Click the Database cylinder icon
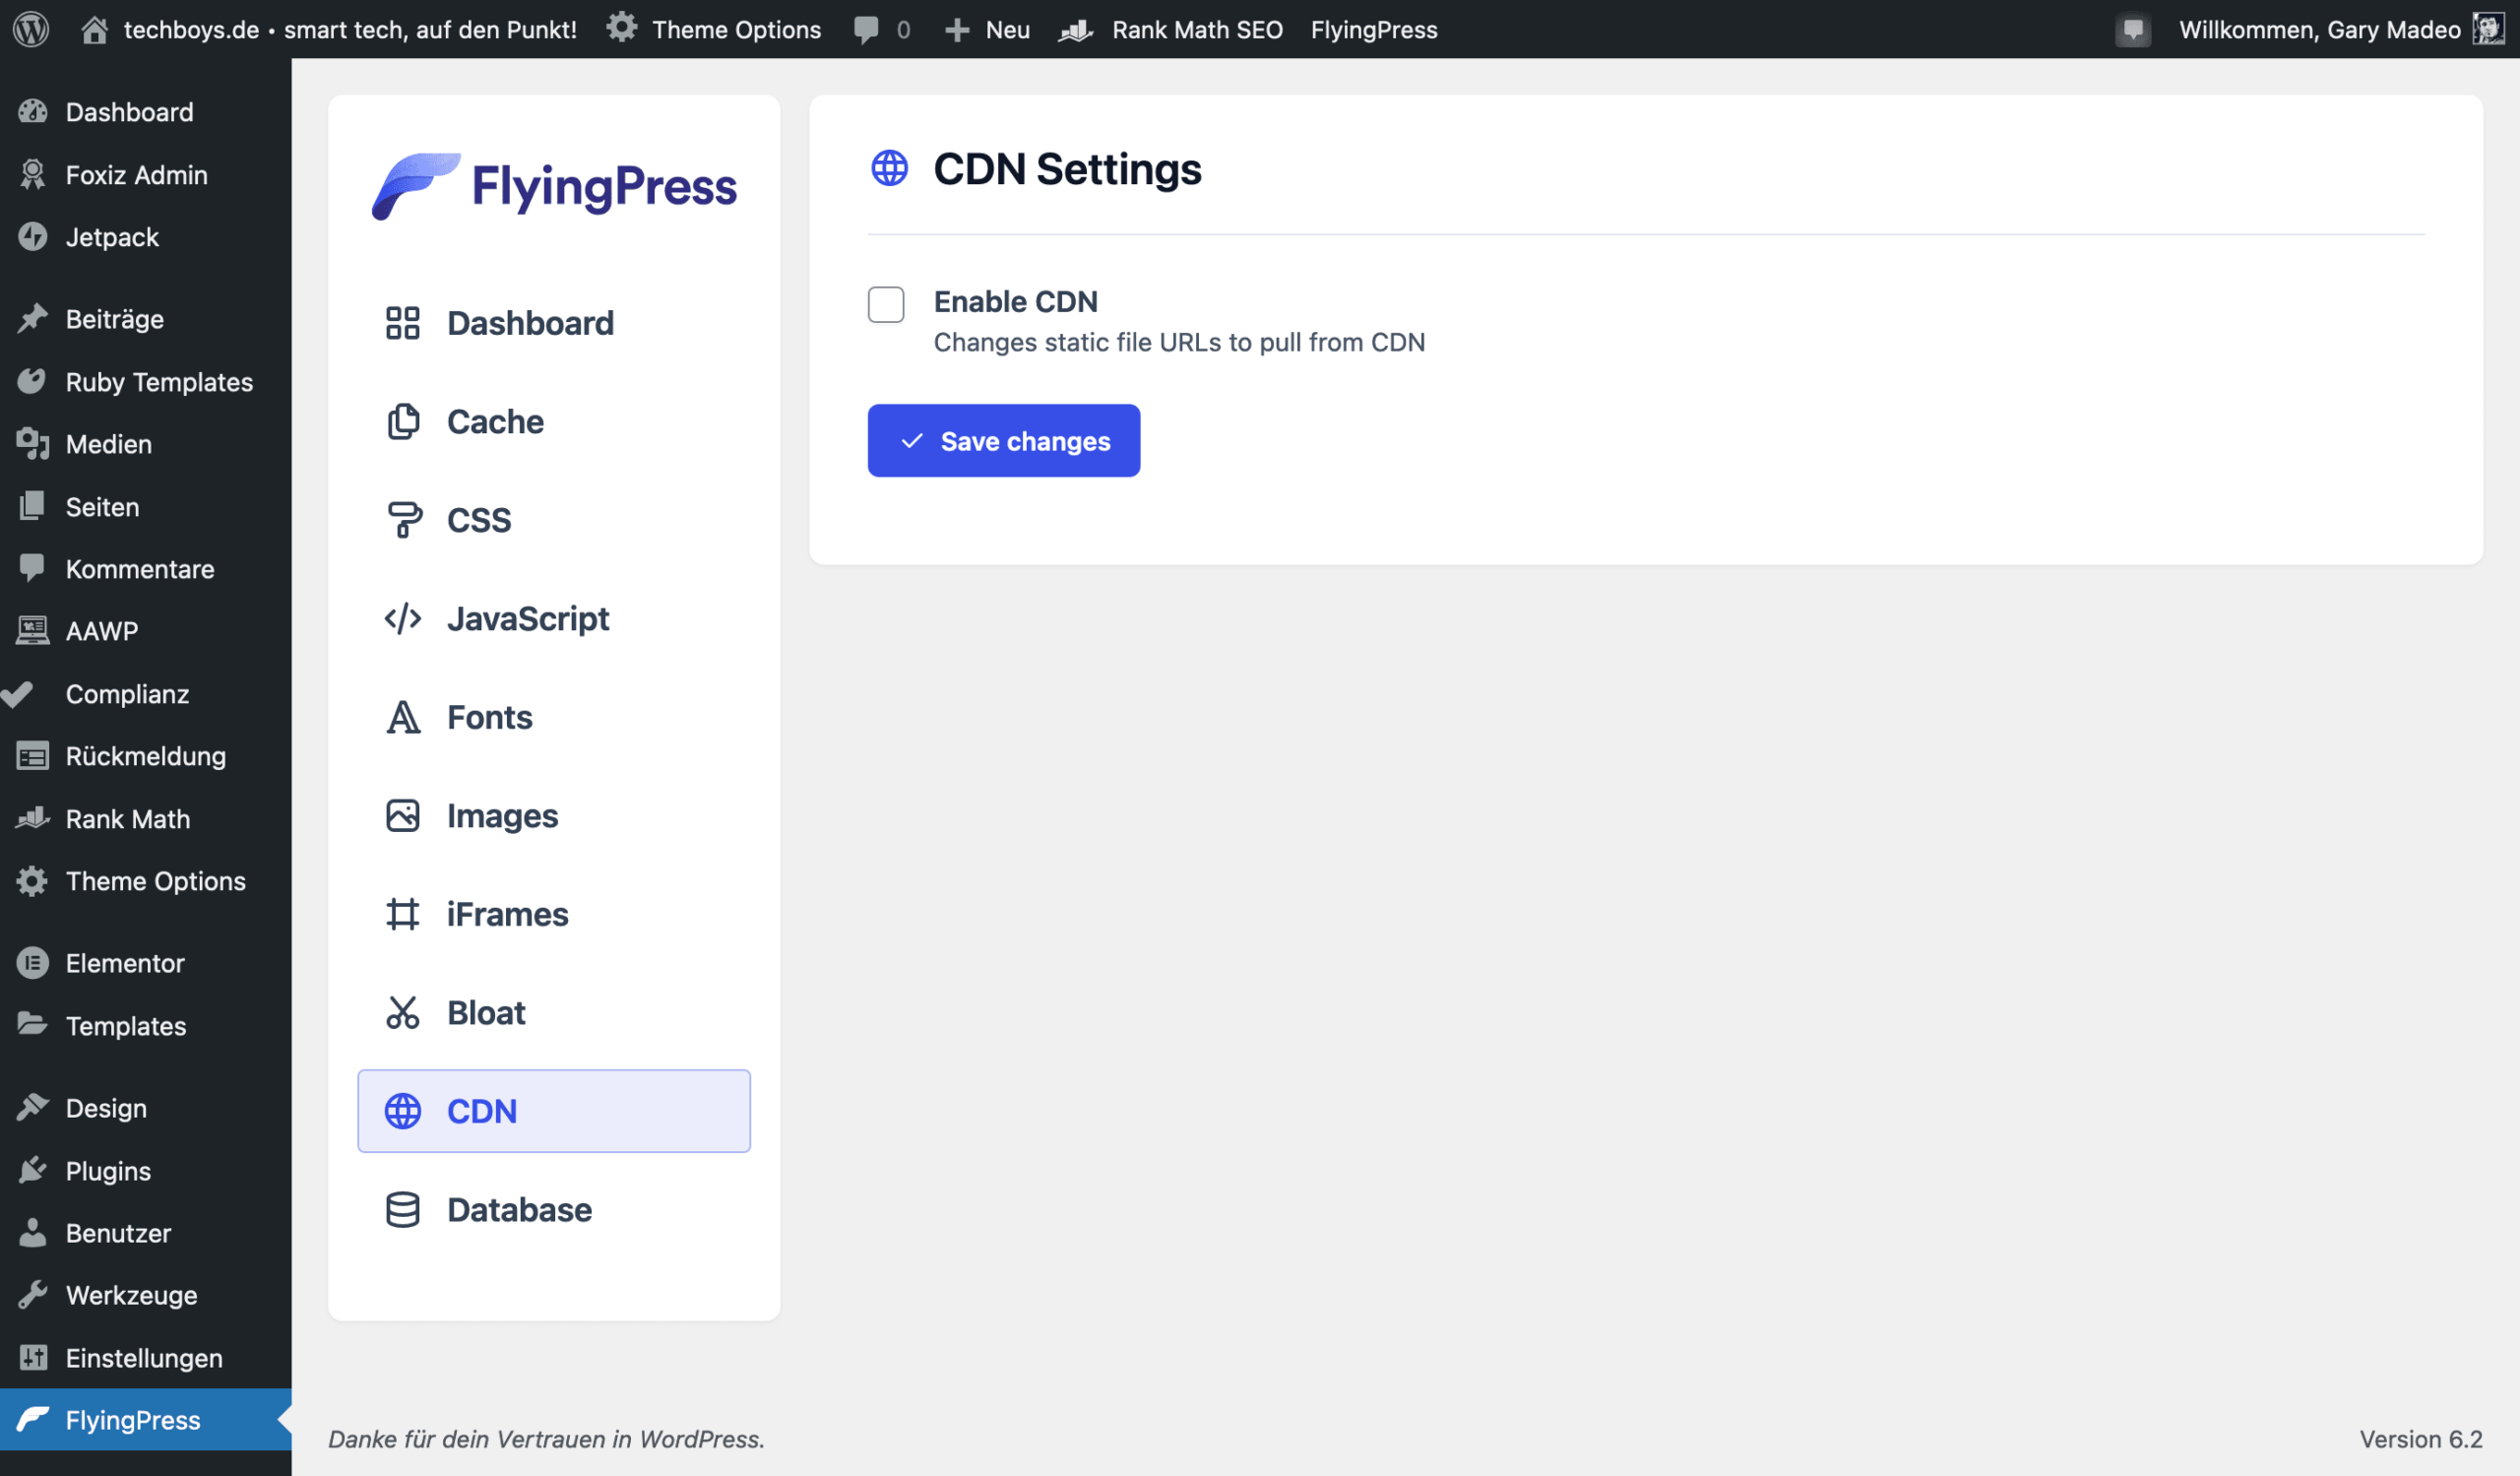2520x1476 pixels. 403,1210
